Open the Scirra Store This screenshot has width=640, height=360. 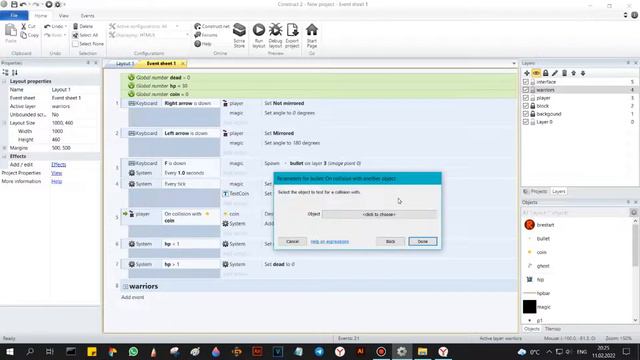click(239, 35)
